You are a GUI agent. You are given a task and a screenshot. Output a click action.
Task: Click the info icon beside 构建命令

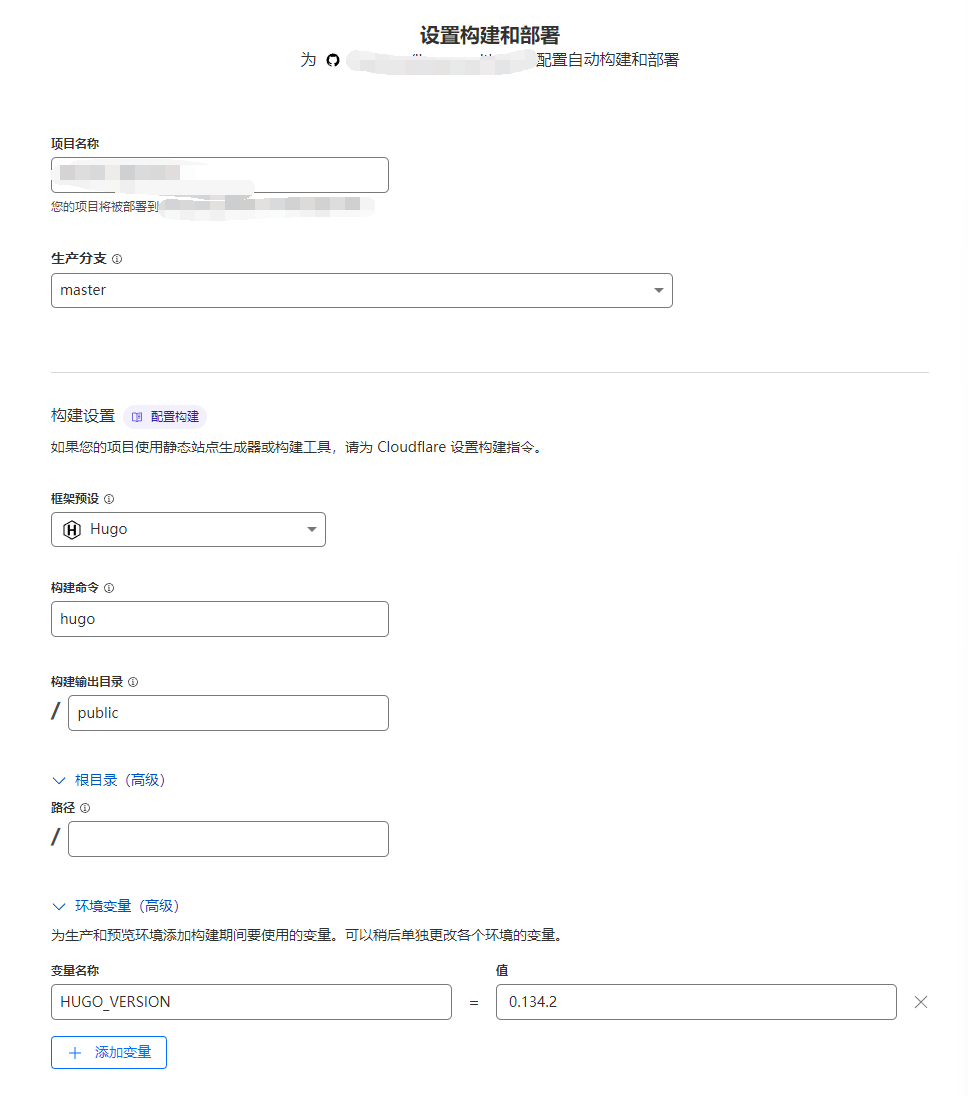(x=110, y=587)
